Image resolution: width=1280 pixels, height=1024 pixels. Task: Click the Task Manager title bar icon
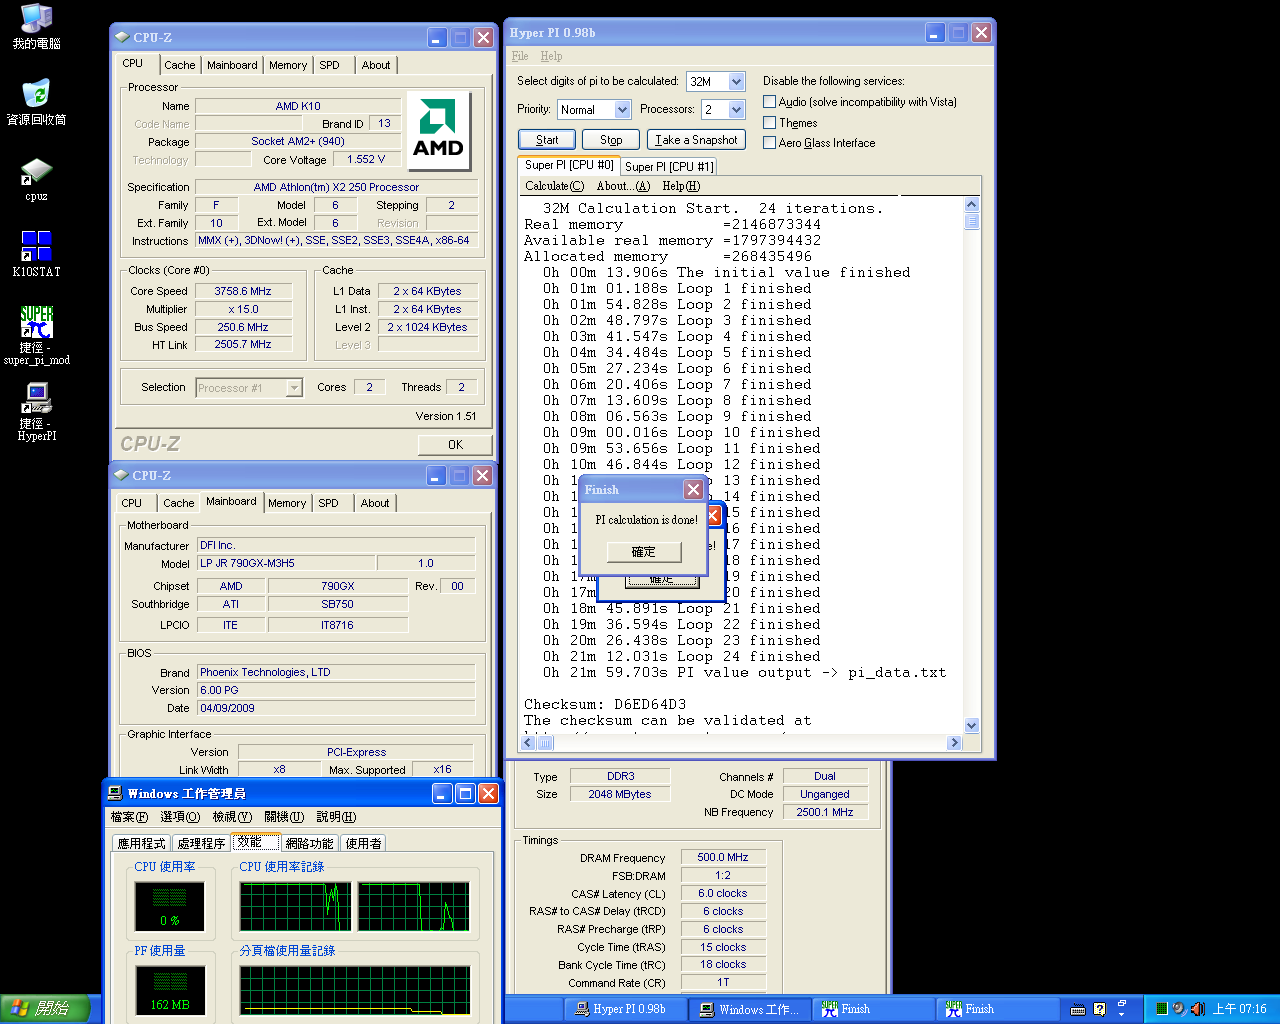tap(115, 793)
